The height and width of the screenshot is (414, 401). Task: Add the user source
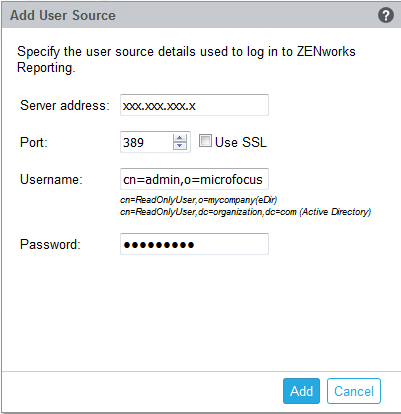coord(301,391)
